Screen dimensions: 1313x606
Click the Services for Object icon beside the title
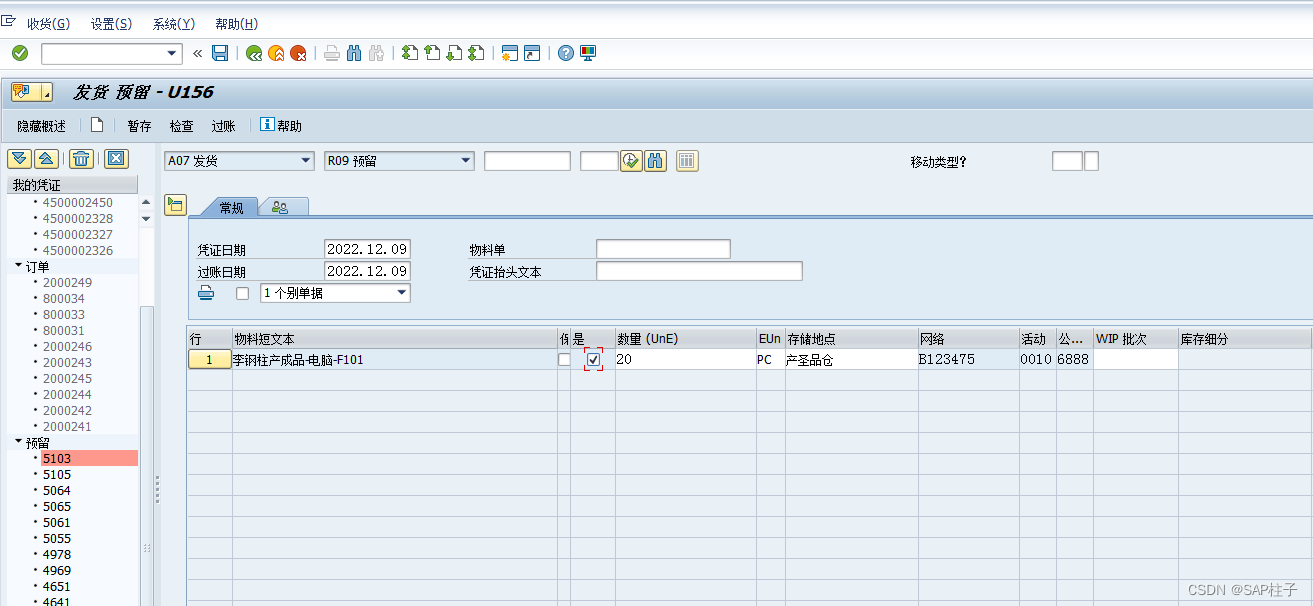(31, 92)
